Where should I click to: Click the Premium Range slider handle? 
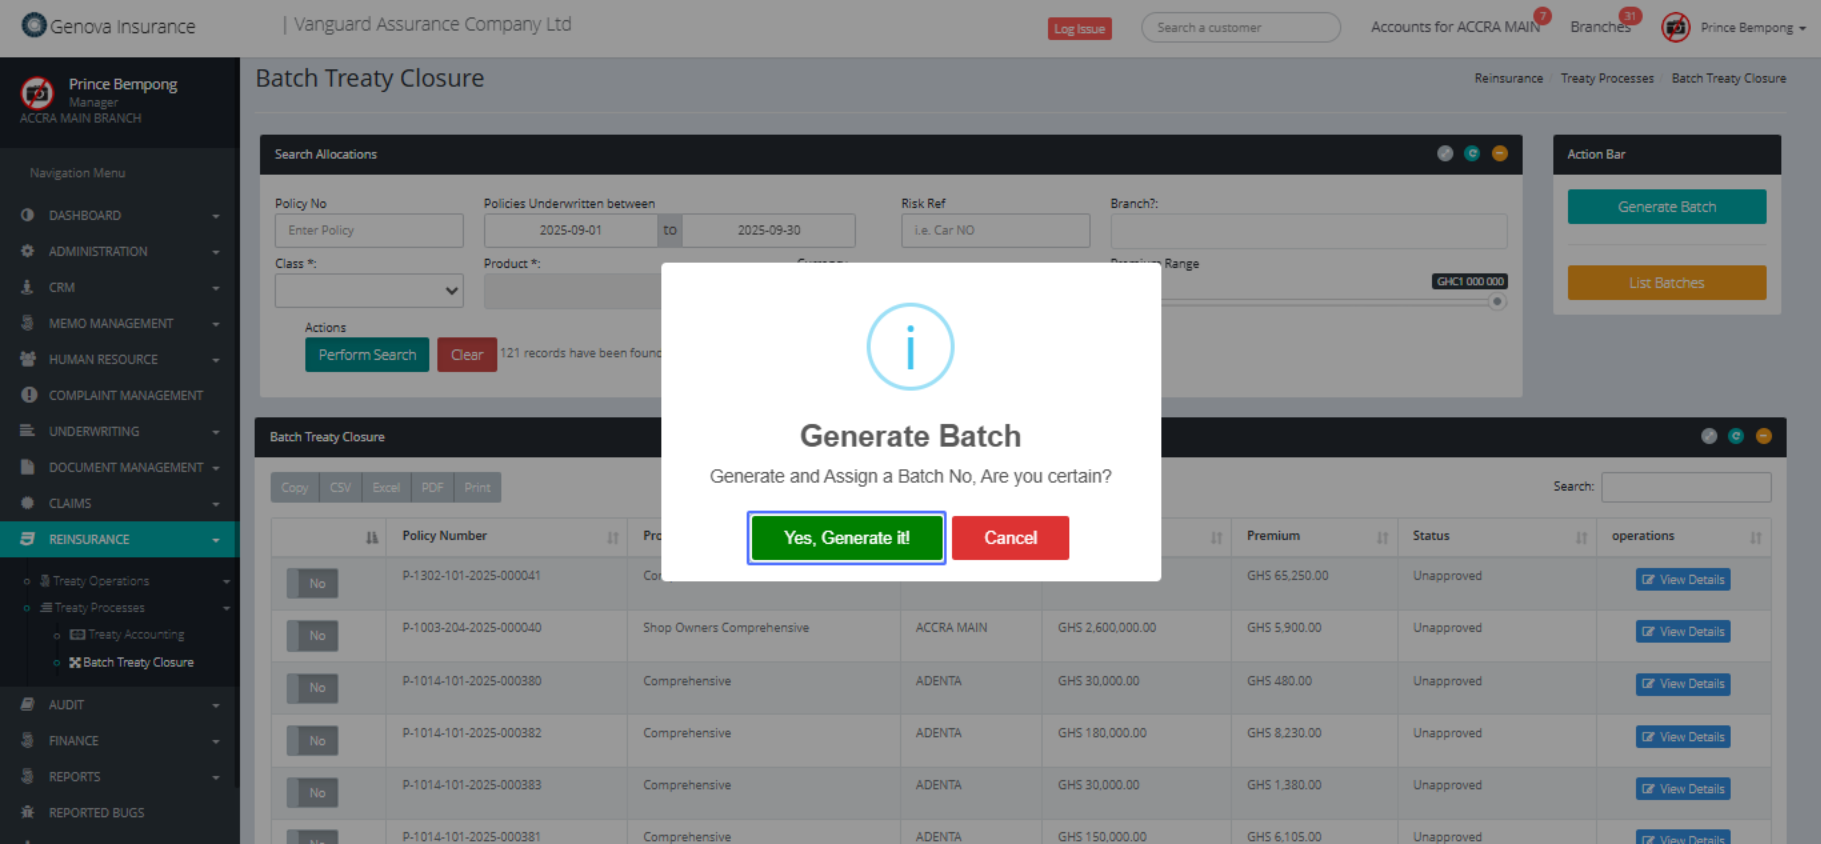[1496, 302]
